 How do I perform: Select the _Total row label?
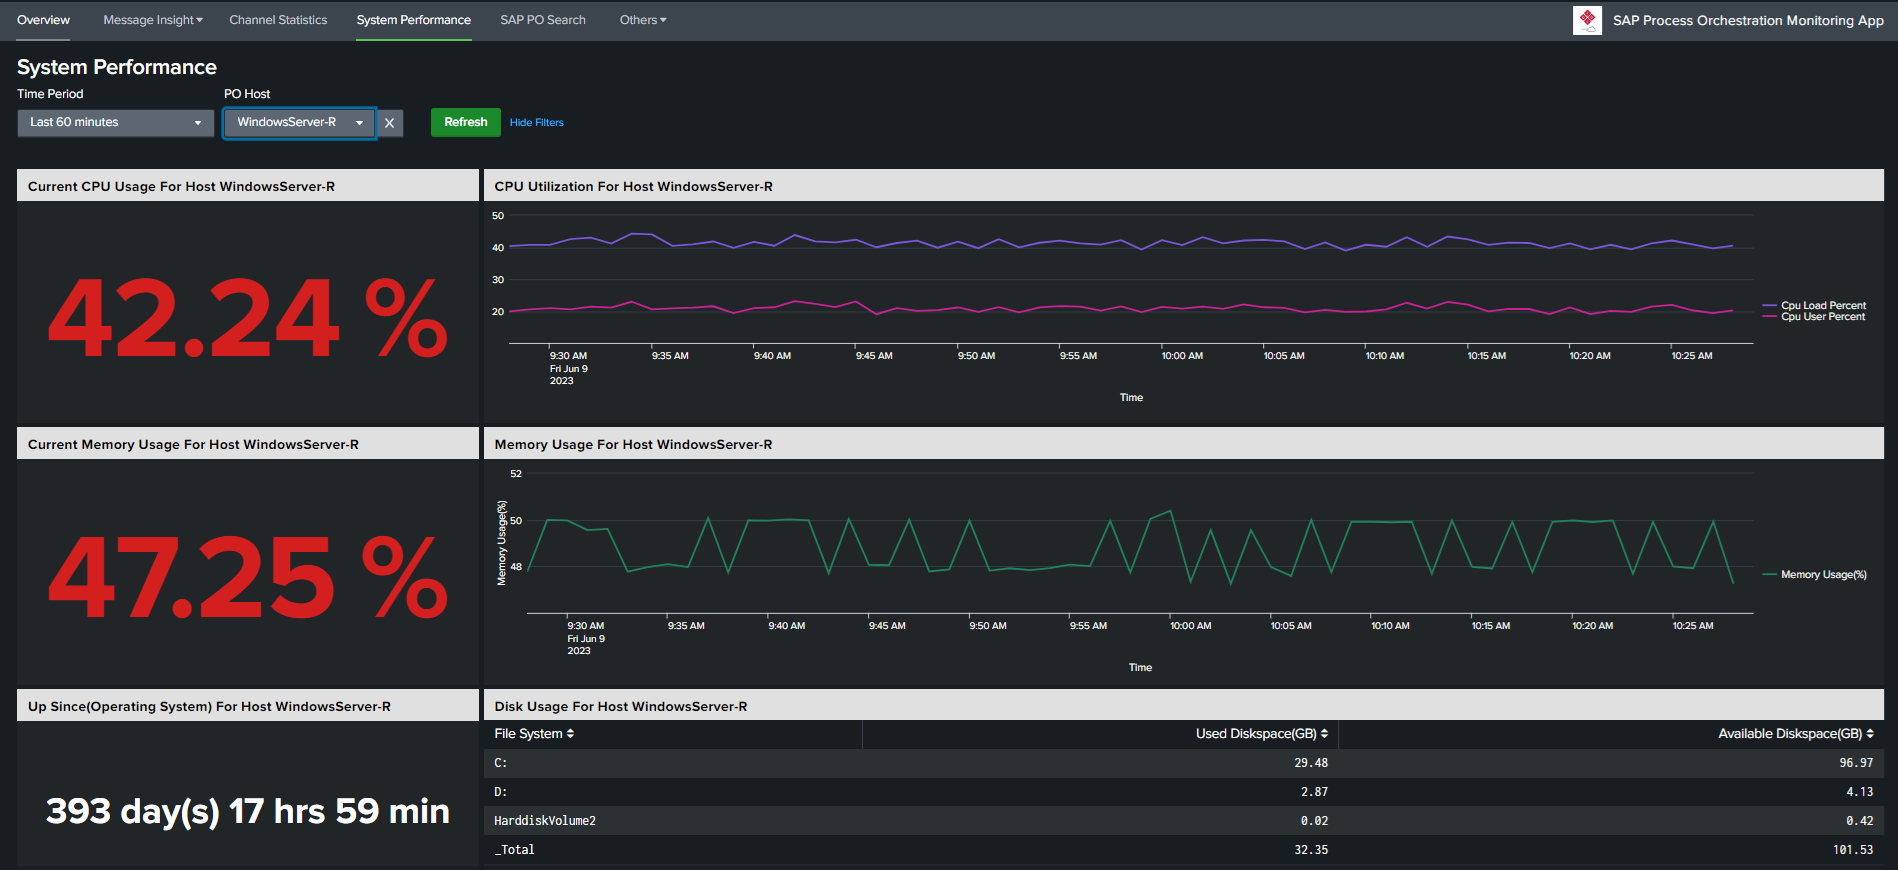514,850
